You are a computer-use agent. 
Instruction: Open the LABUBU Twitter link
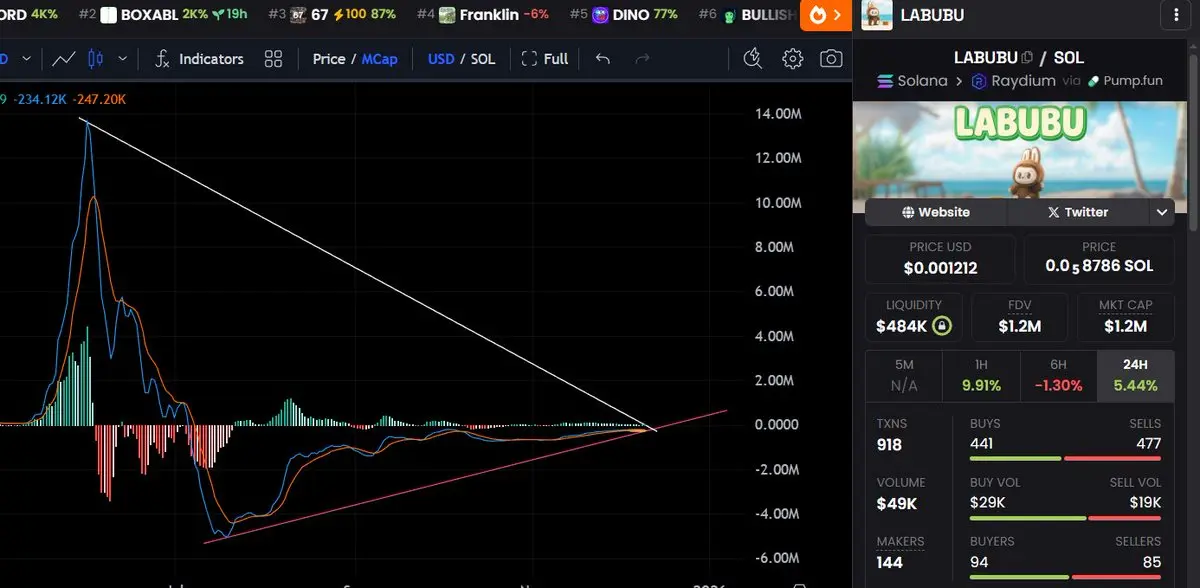click(1077, 212)
